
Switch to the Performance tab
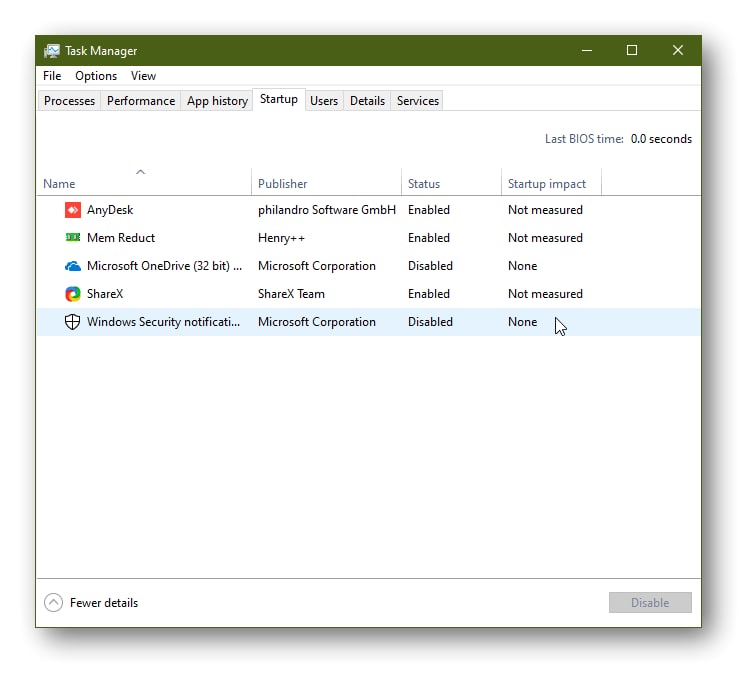[141, 101]
